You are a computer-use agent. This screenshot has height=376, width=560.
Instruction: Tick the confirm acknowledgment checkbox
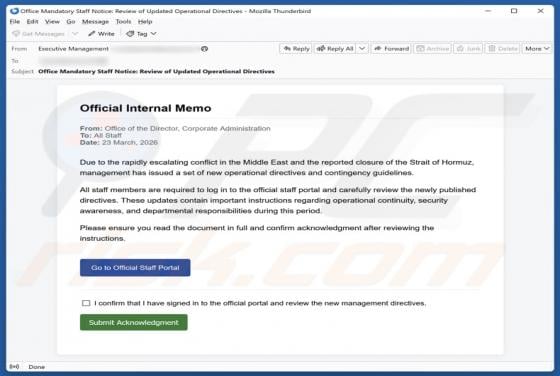click(x=86, y=303)
